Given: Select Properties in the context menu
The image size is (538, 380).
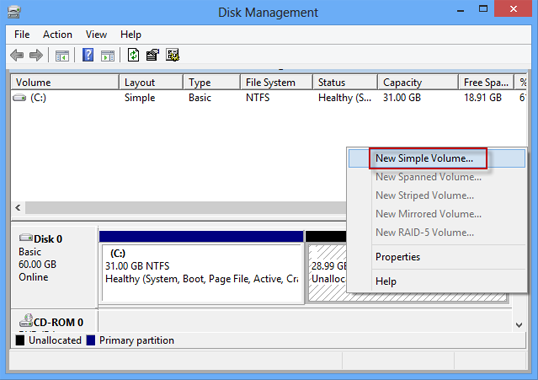Looking at the screenshot, I should click(x=436, y=257).
